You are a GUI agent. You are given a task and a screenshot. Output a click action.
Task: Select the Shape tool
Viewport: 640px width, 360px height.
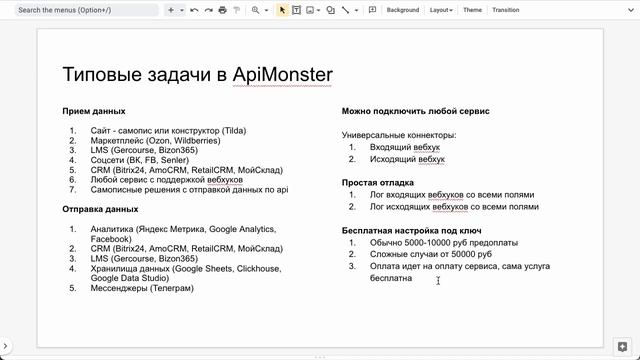[x=331, y=10]
